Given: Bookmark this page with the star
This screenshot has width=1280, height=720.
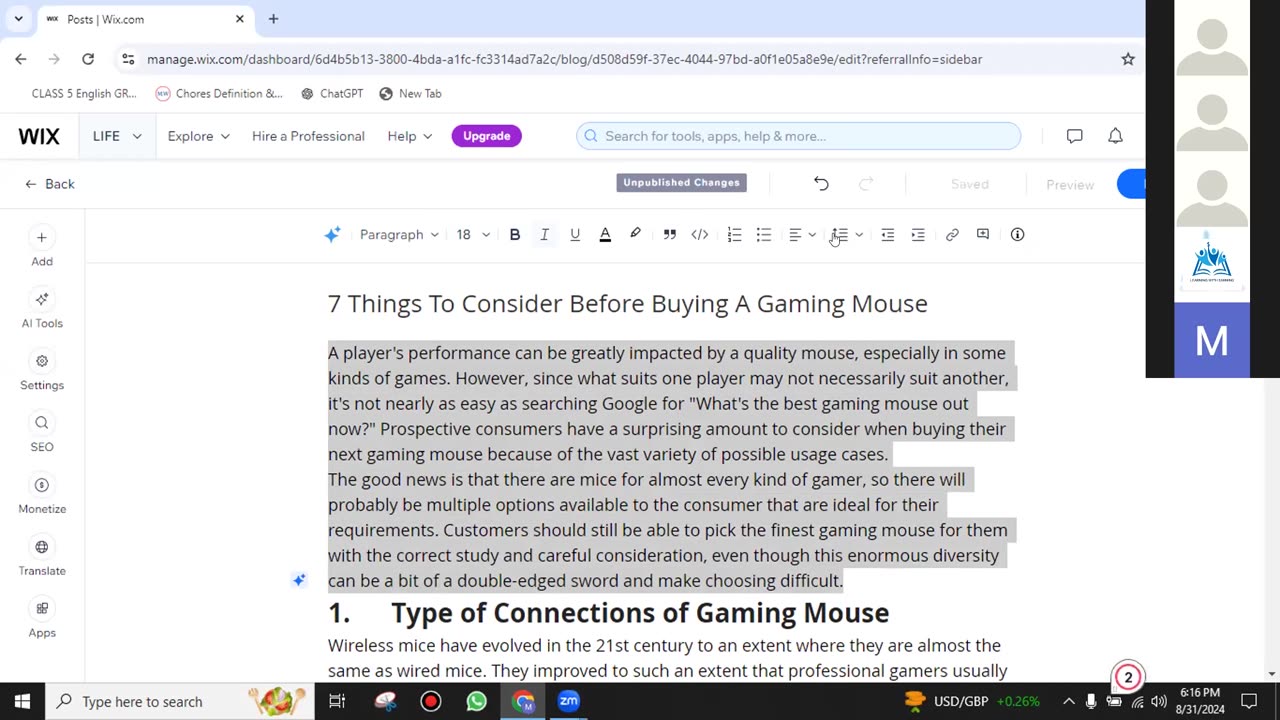Looking at the screenshot, I should pyautogui.click(x=1128, y=59).
